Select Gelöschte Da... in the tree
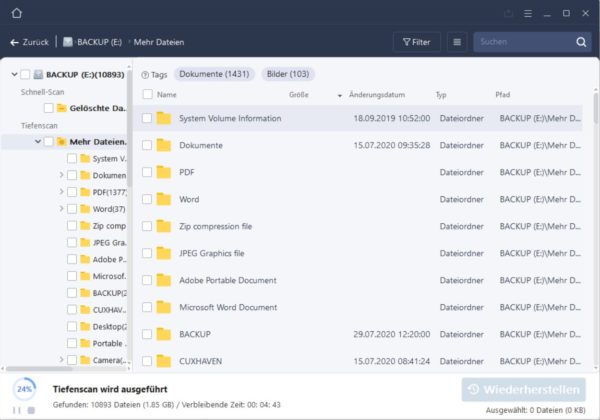The height and width of the screenshot is (420, 600). (x=98, y=108)
